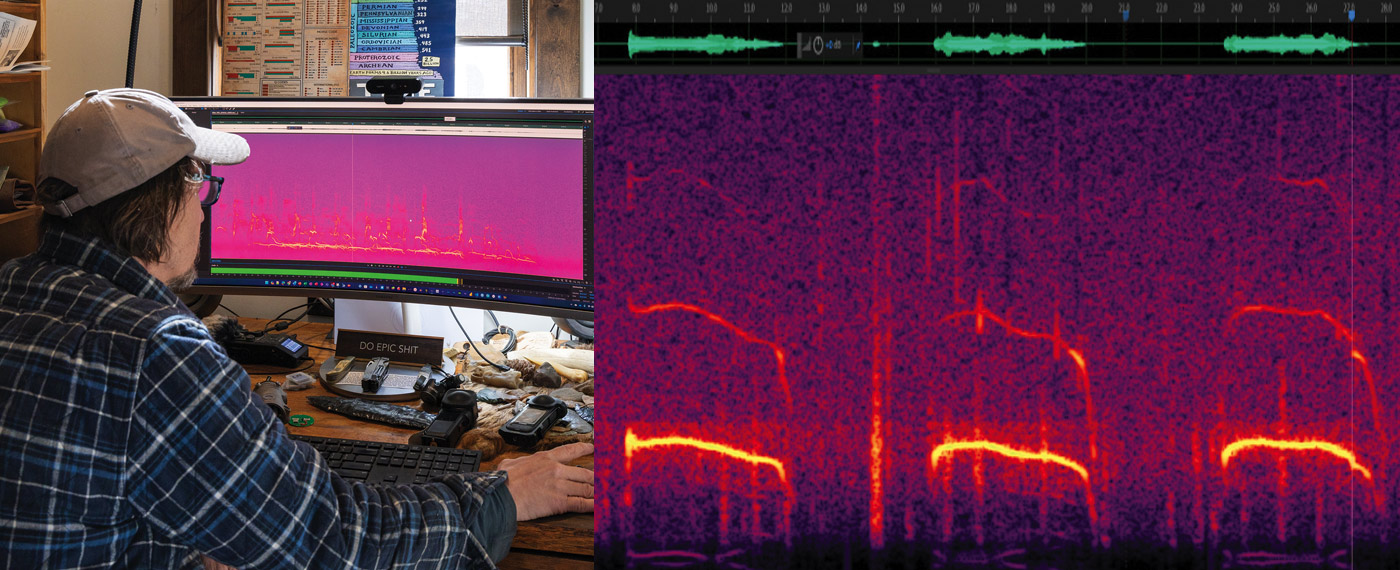Select the blue marker near 21.0 on ruler
The image size is (1400, 570).
[x=1124, y=14]
